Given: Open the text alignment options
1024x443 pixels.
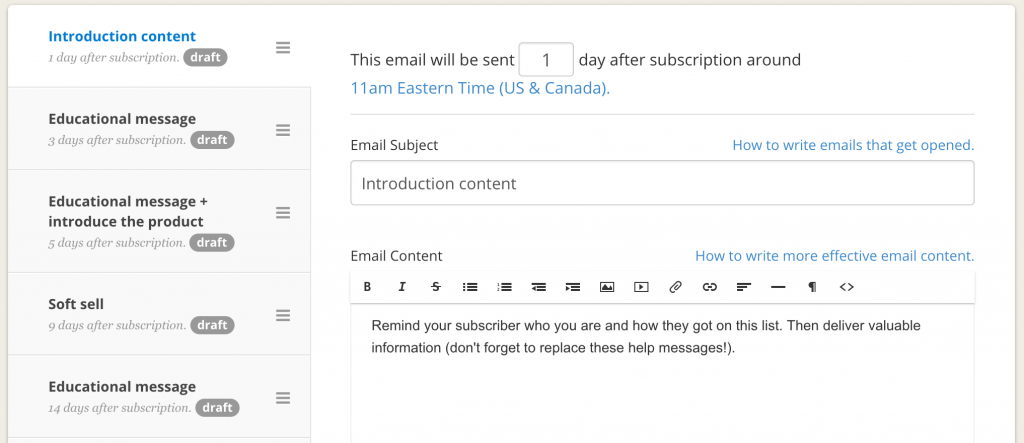Looking at the screenshot, I should [x=744, y=287].
